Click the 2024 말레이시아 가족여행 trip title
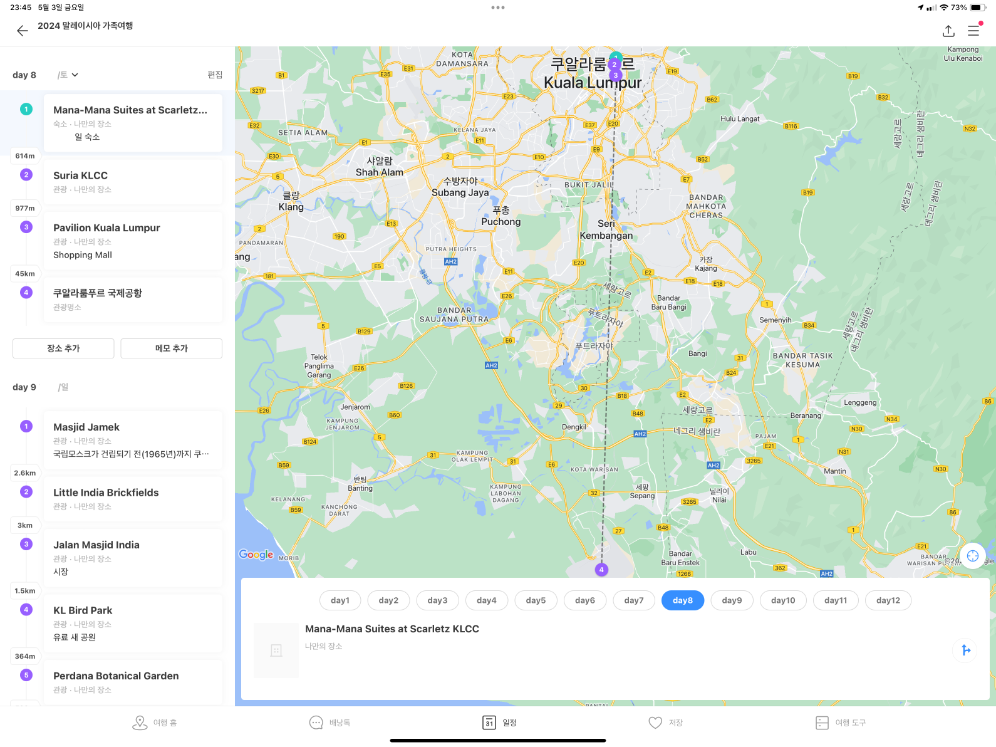This screenshot has width=996, height=747. point(85,26)
